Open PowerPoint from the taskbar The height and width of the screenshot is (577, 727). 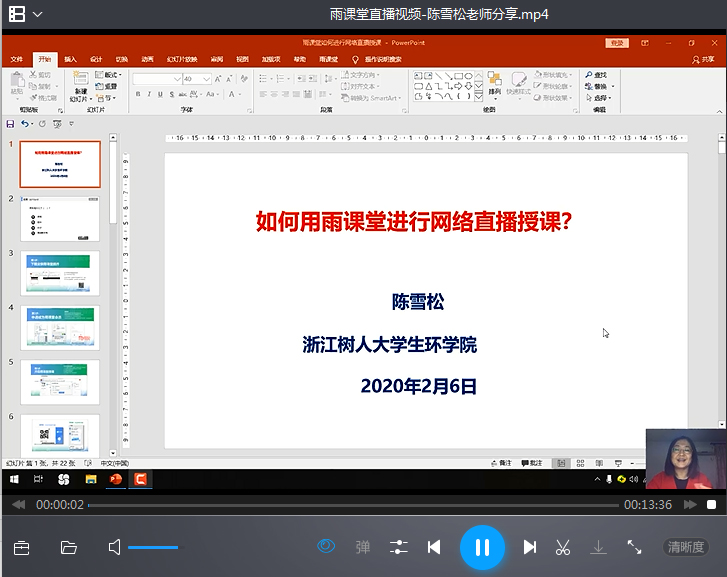pyautogui.click(x=115, y=479)
